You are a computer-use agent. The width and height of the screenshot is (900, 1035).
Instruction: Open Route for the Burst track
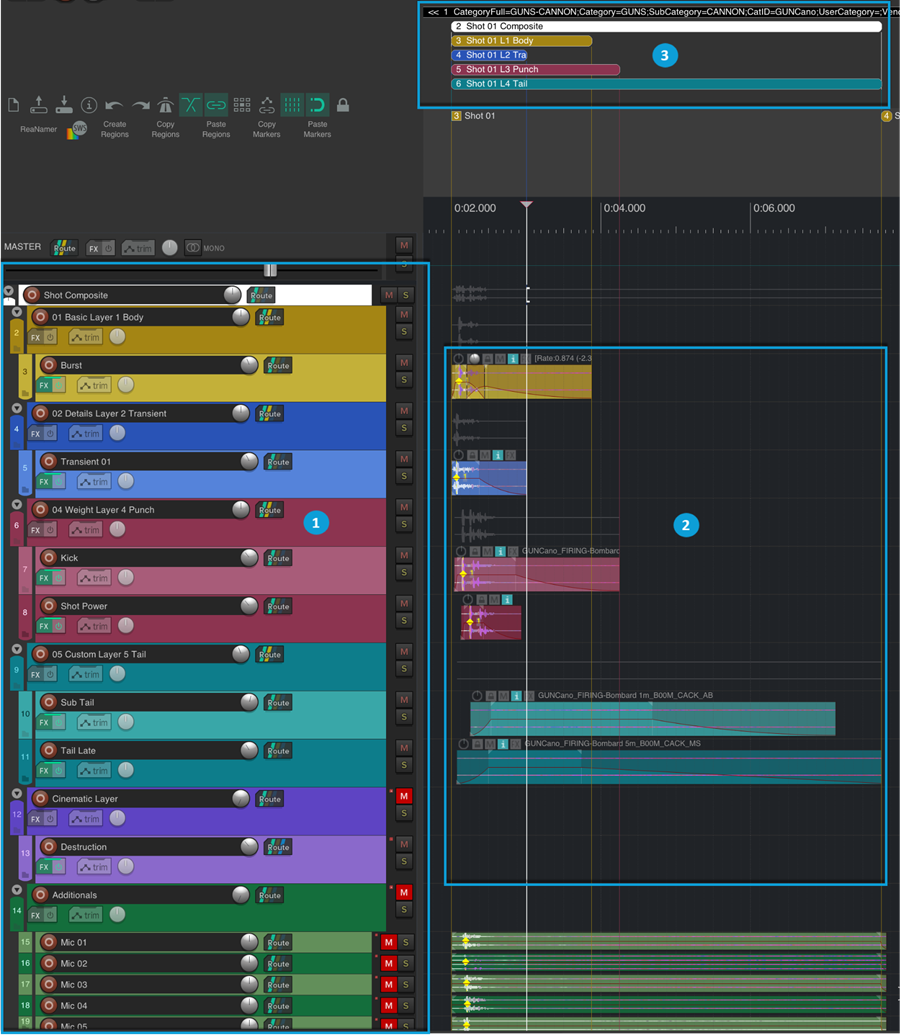(x=278, y=366)
